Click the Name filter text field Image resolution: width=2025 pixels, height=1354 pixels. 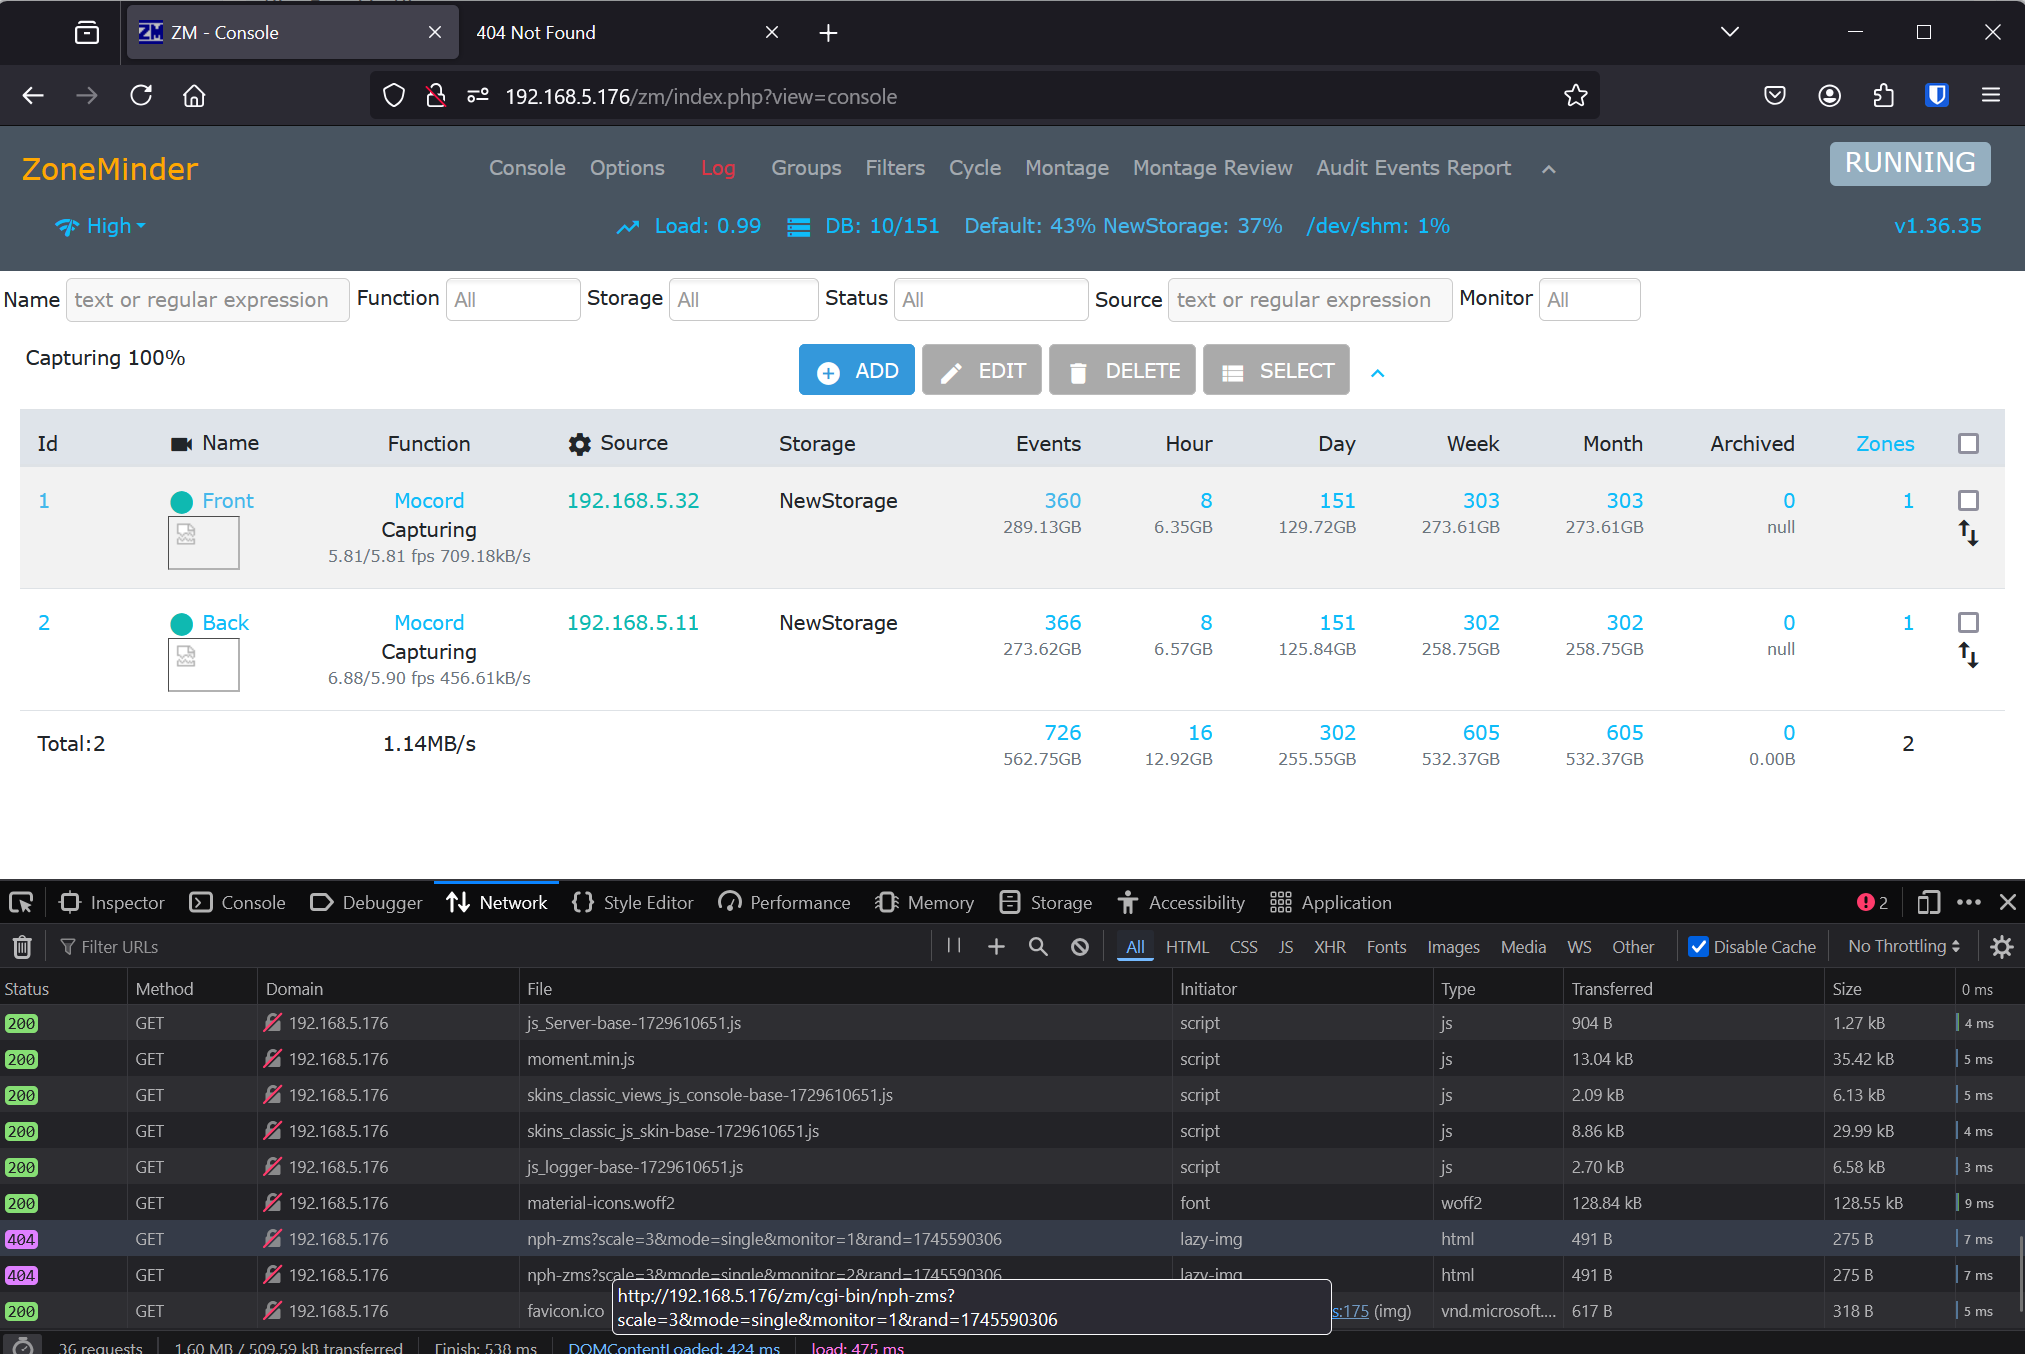coord(208,299)
